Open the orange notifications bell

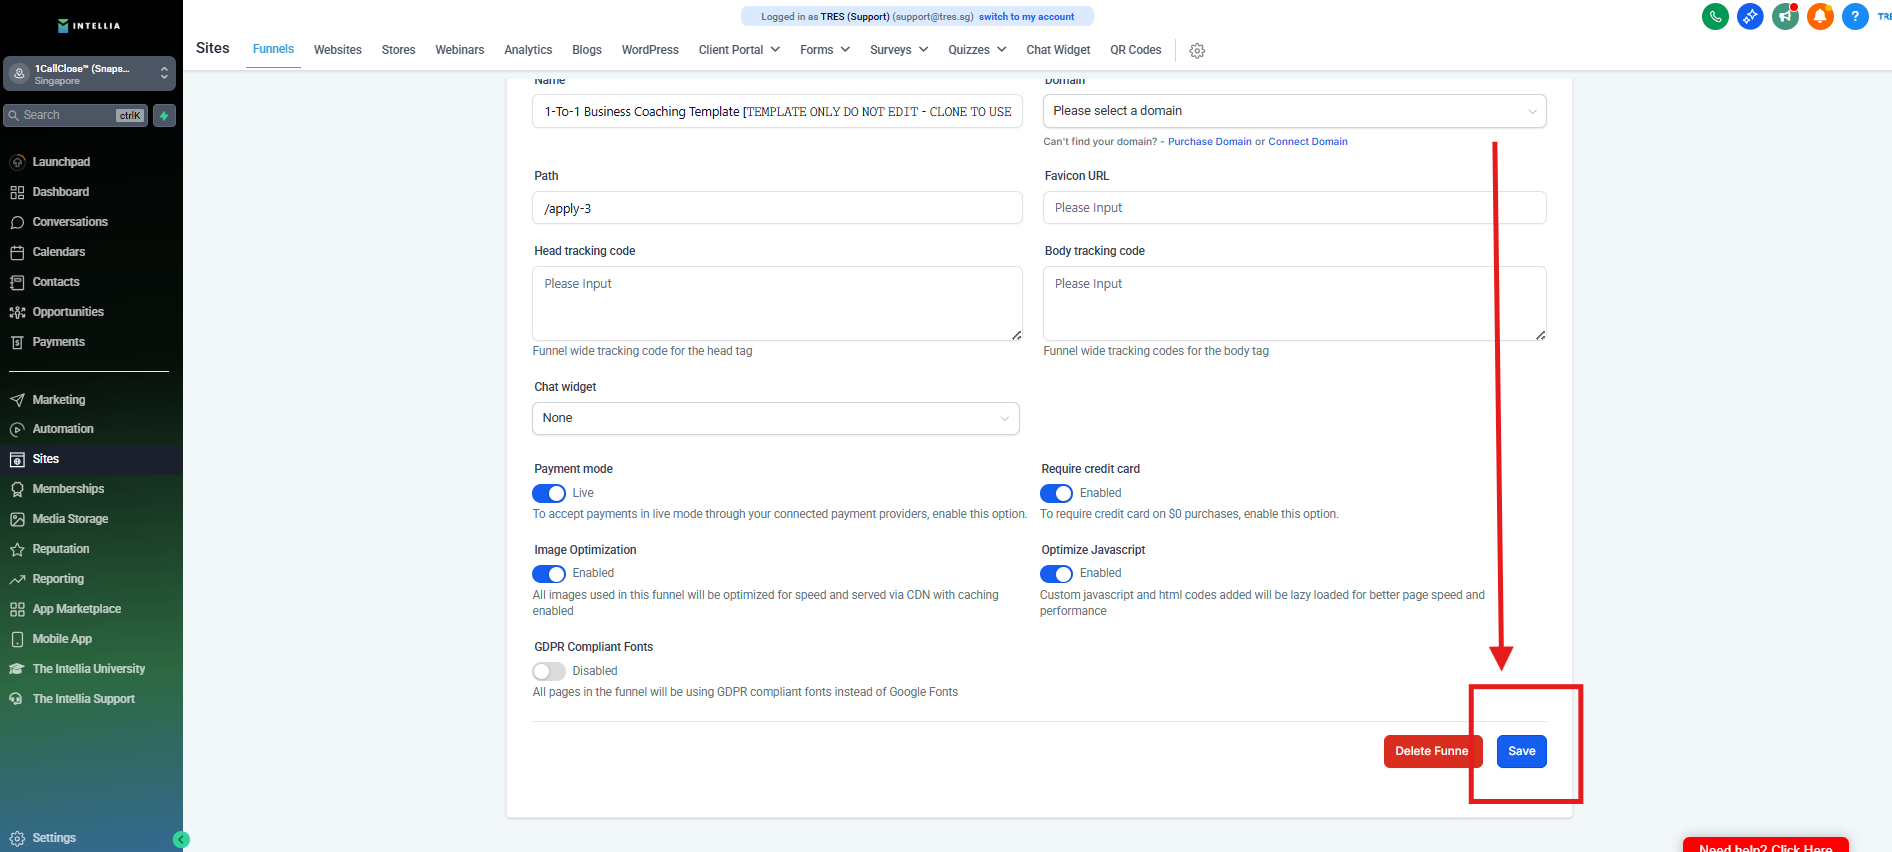click(1820, 16)
